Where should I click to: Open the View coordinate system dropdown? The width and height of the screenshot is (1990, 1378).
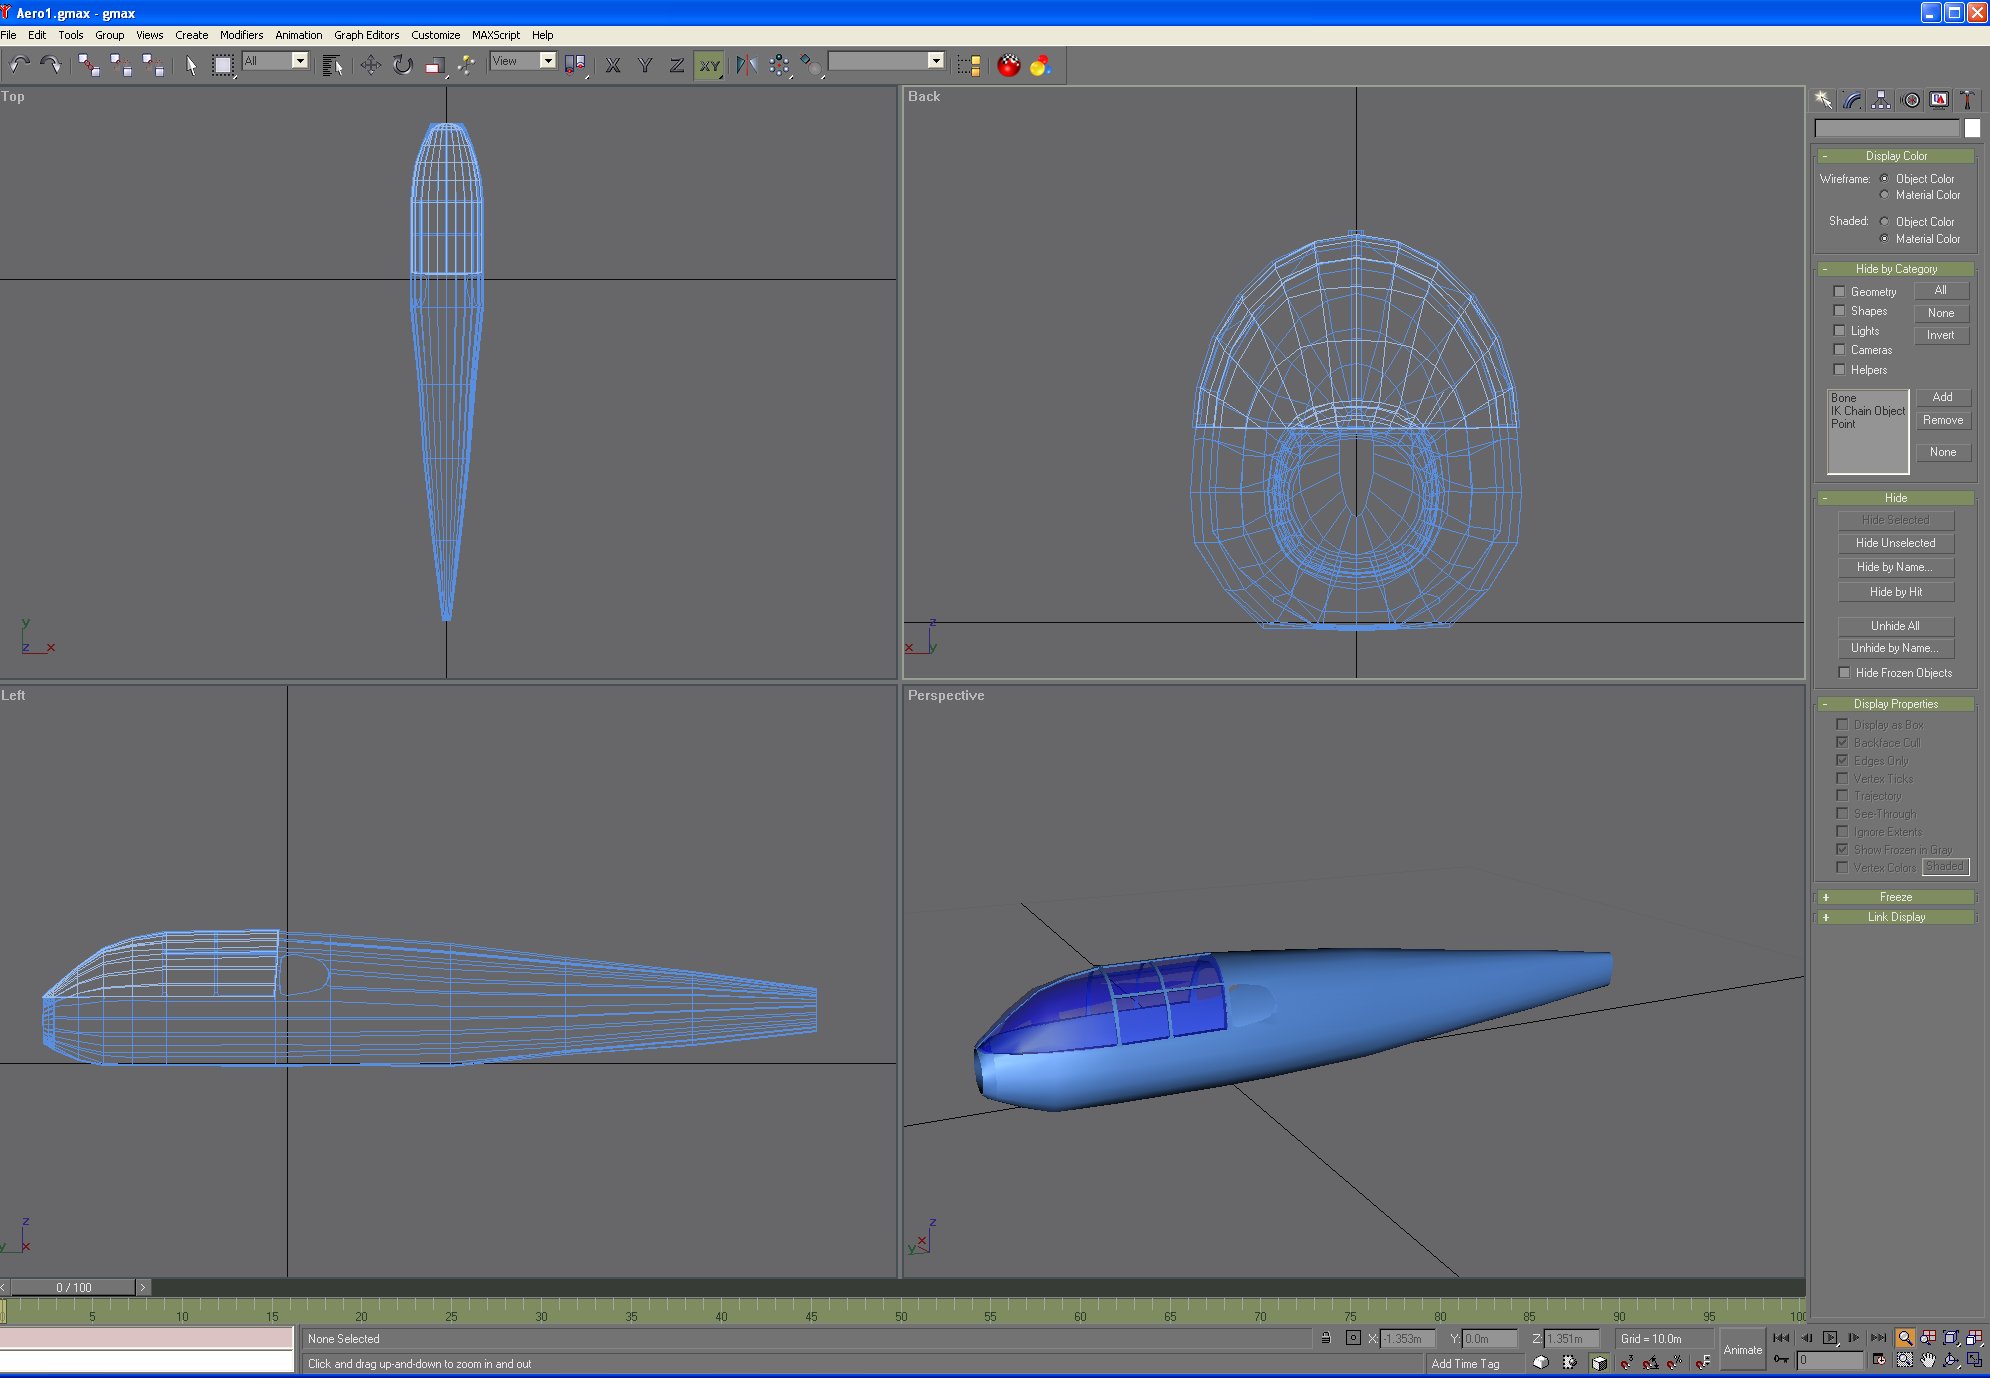click(547, 61)
